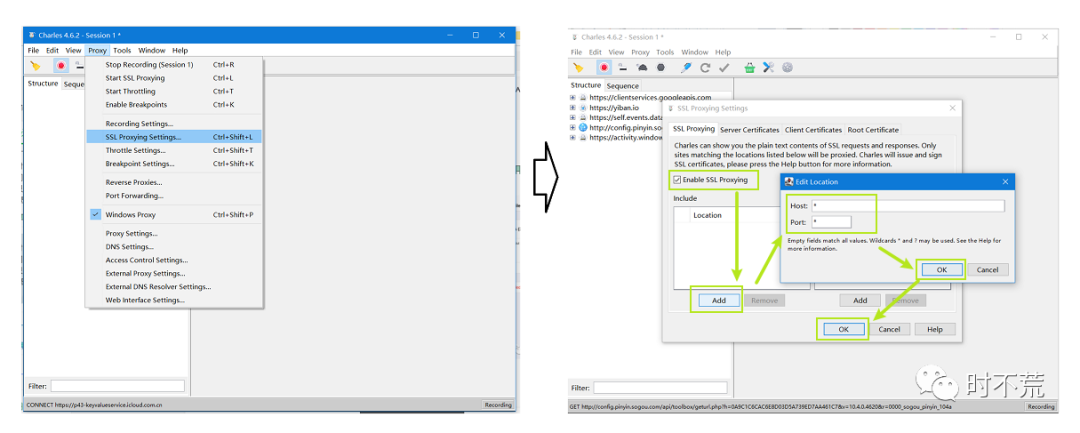
Task: Click Cancel in the Edit Location dialog
Action: 988,270
